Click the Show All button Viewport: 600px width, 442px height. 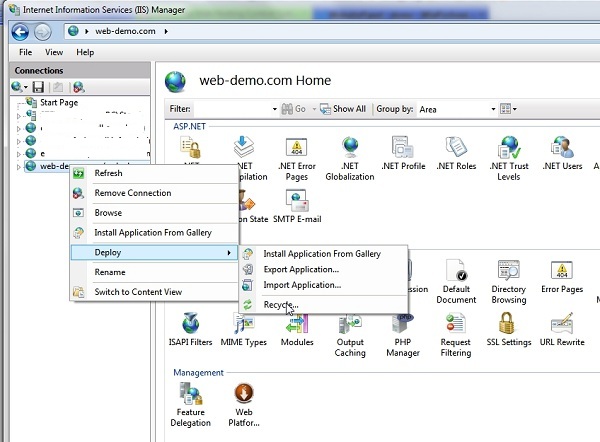[x=343, y=109]
